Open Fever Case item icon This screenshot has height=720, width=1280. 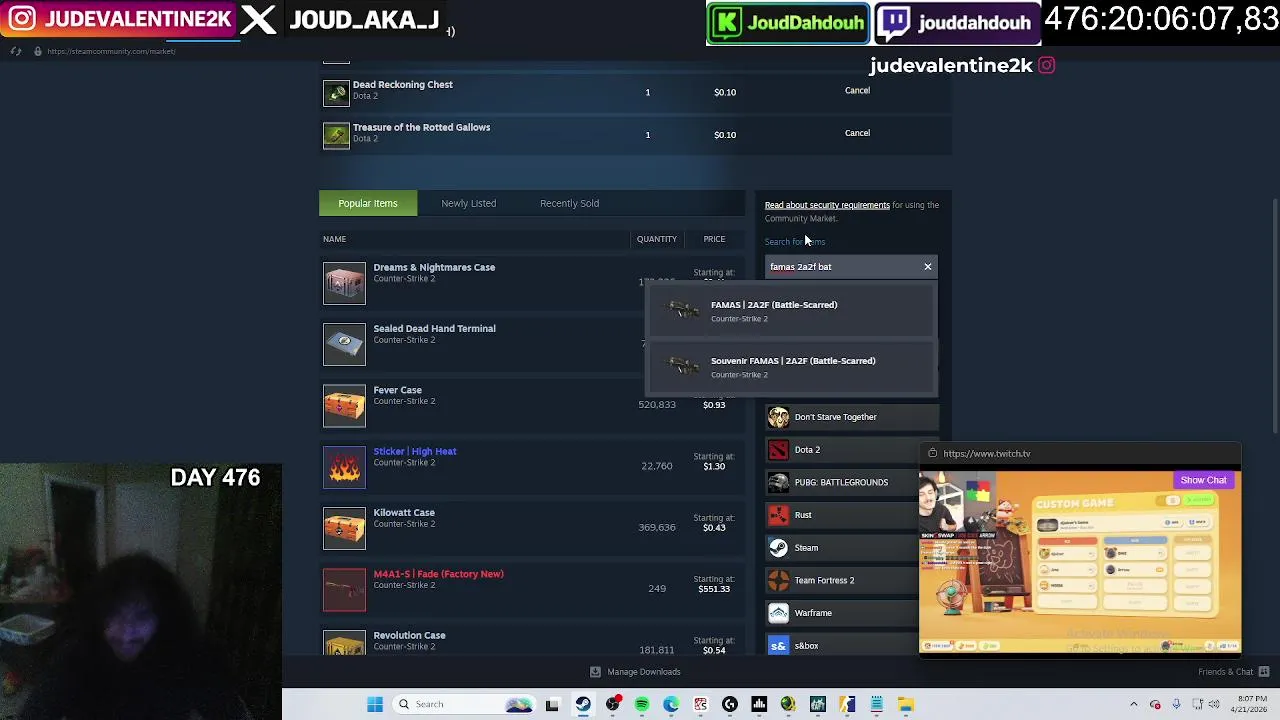click(x=344, y=406)
